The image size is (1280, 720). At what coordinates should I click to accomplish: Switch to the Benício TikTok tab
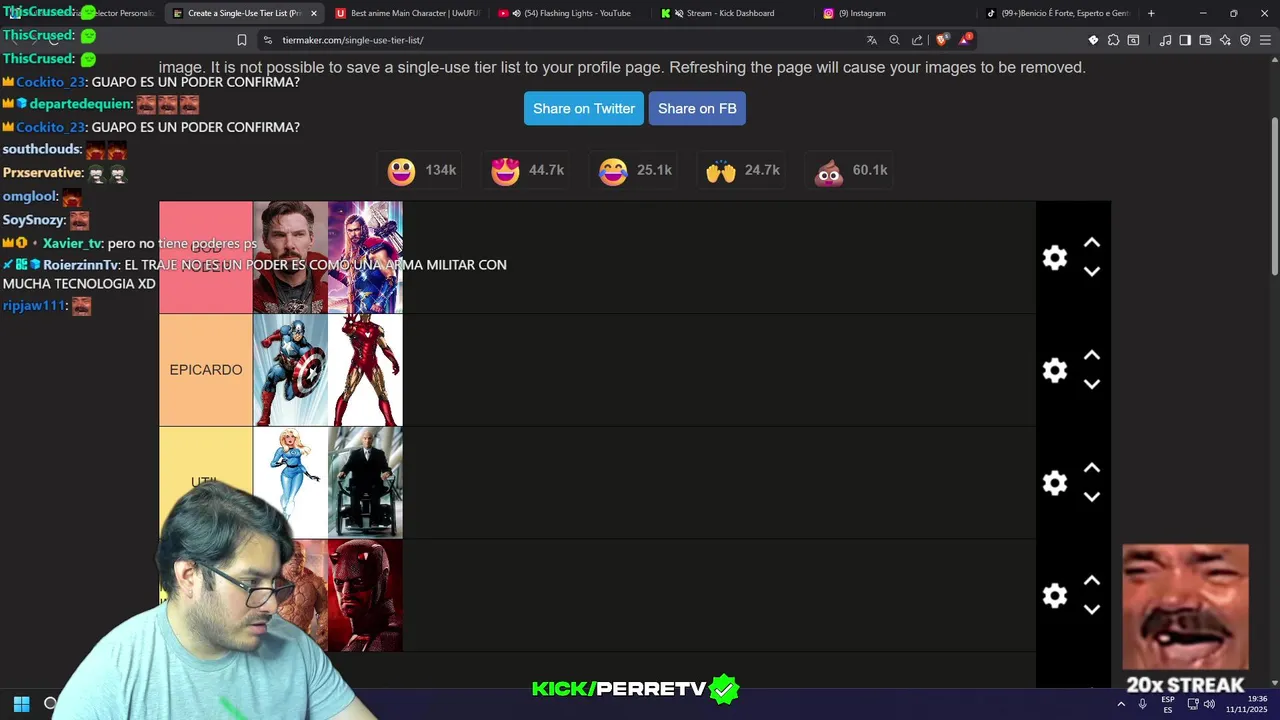pyautogui.click(x=1058, y=13)
